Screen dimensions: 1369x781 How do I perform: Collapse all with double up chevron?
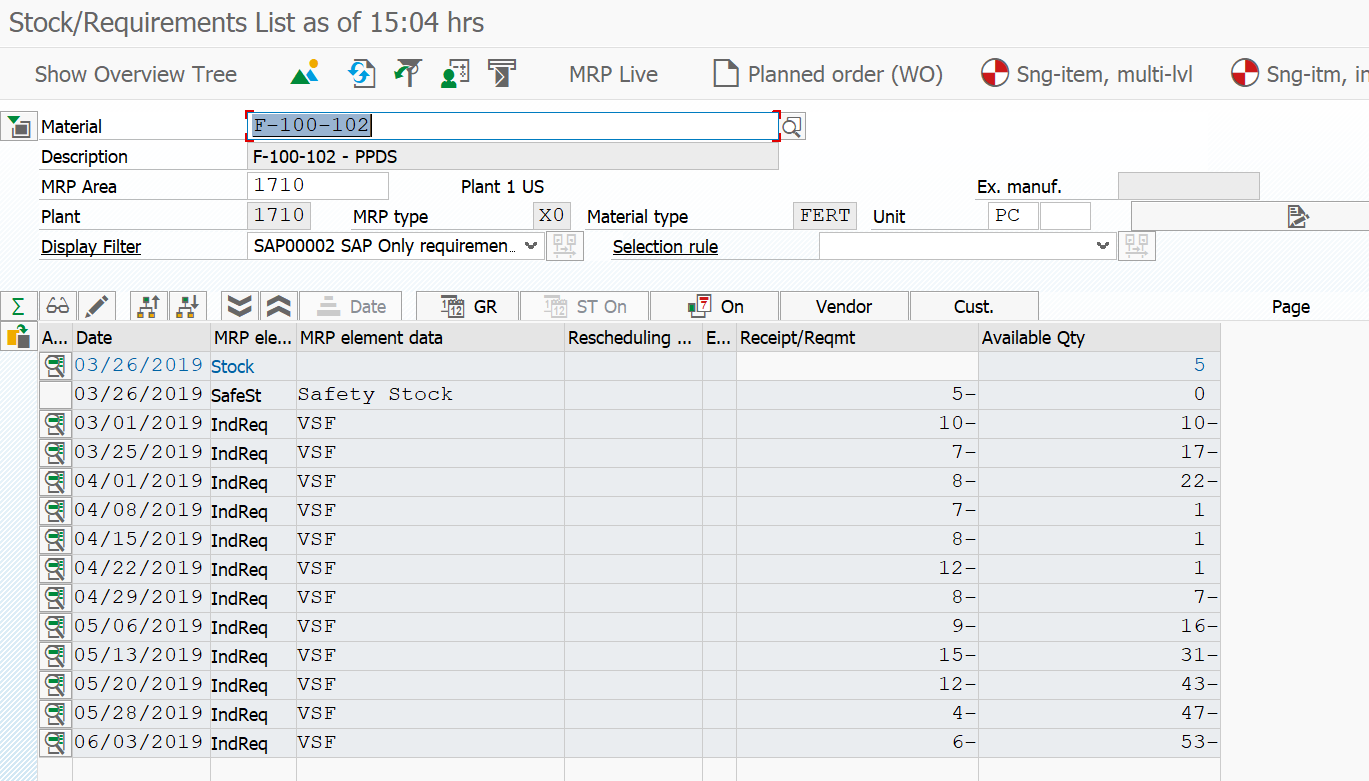point(278,306)
